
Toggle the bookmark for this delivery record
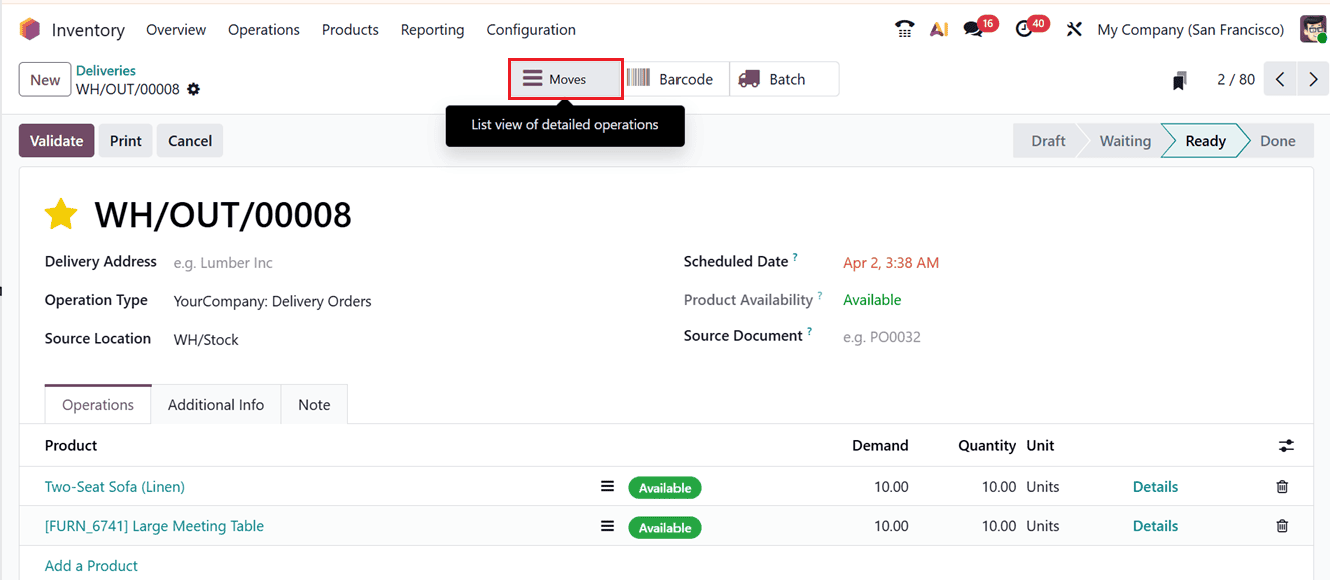[1180, 79]
